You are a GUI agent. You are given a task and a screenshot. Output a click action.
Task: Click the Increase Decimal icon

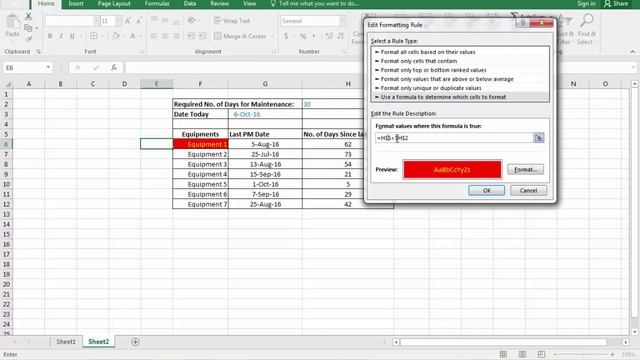[329, 36]
